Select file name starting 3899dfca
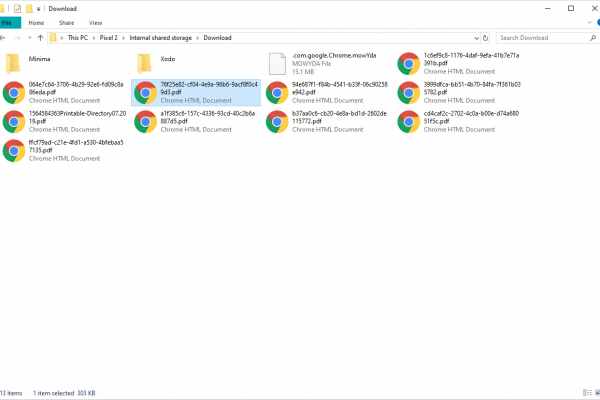The height and width of the screenshot is (400, 600). (x=472, y=88)
